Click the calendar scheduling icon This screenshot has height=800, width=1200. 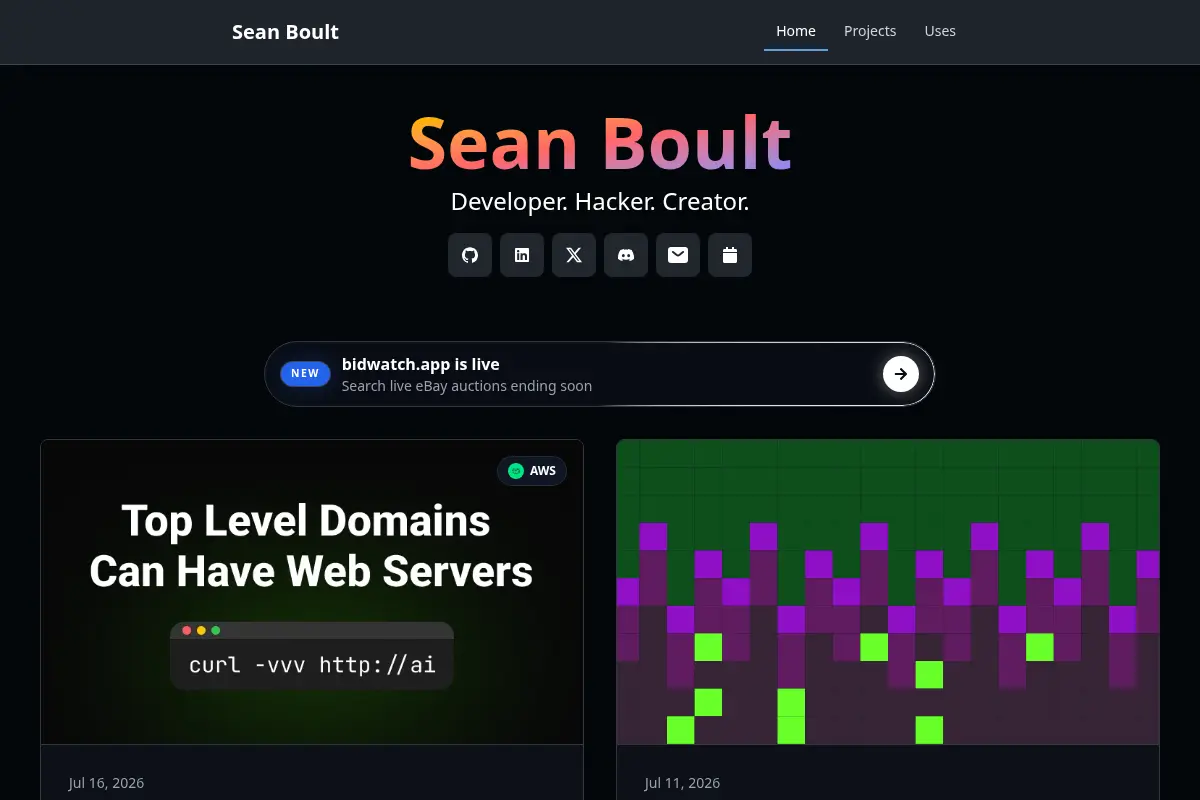tap(730, 255)
